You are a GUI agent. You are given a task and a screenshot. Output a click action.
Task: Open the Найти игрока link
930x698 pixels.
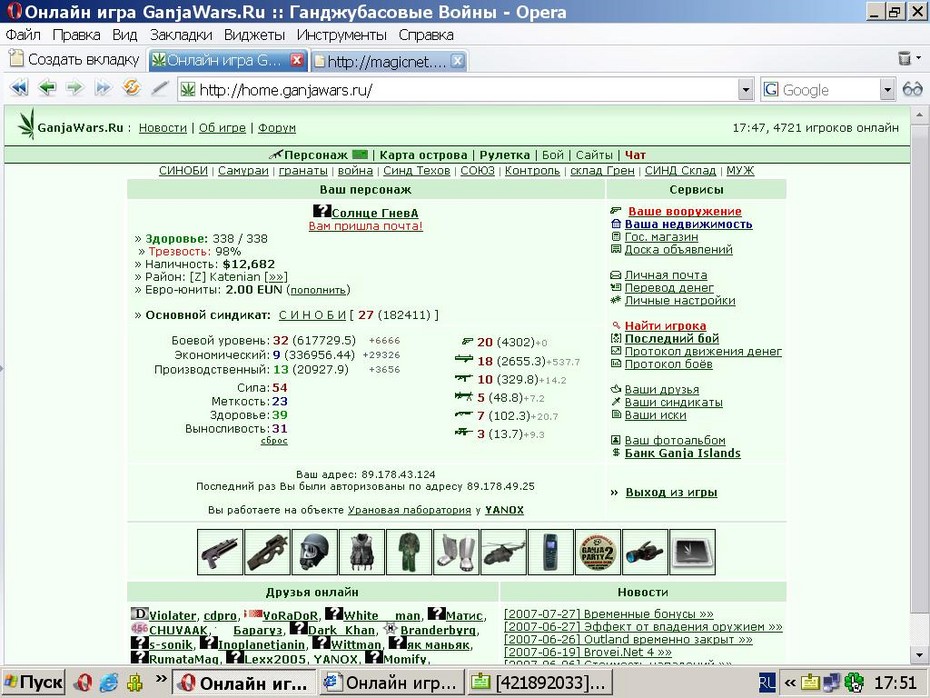point(665,326)
